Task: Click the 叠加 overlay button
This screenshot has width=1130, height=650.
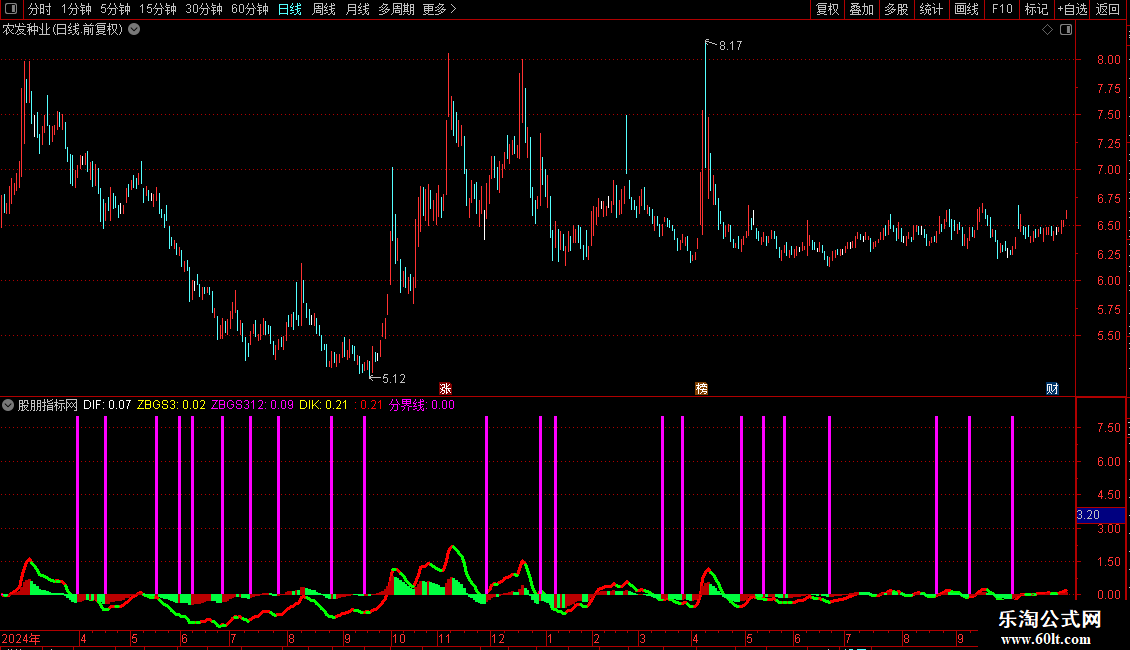Action: coord(861,9)
